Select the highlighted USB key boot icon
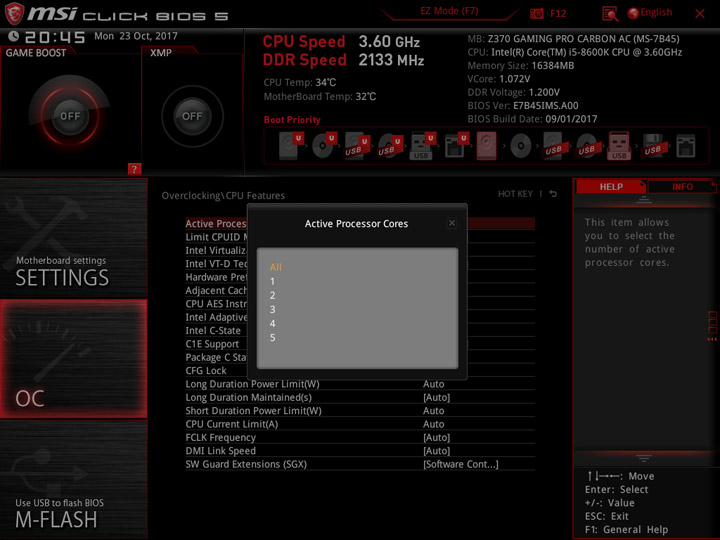Image resolution: width=720 pixels, height=540 pixels. (x=619, y=146)
